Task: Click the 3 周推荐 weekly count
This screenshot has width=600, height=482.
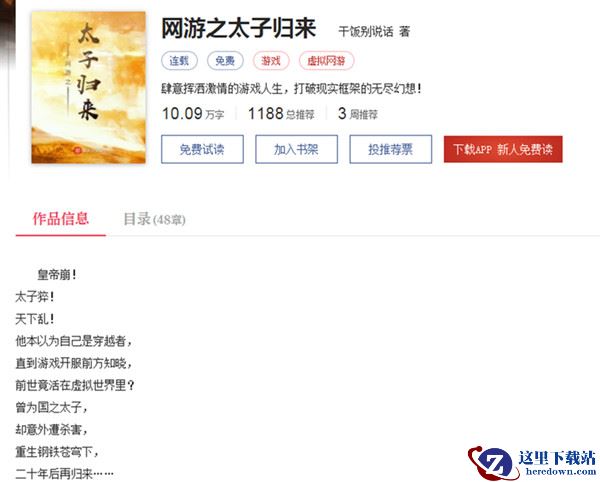Action: pos(357,114)
